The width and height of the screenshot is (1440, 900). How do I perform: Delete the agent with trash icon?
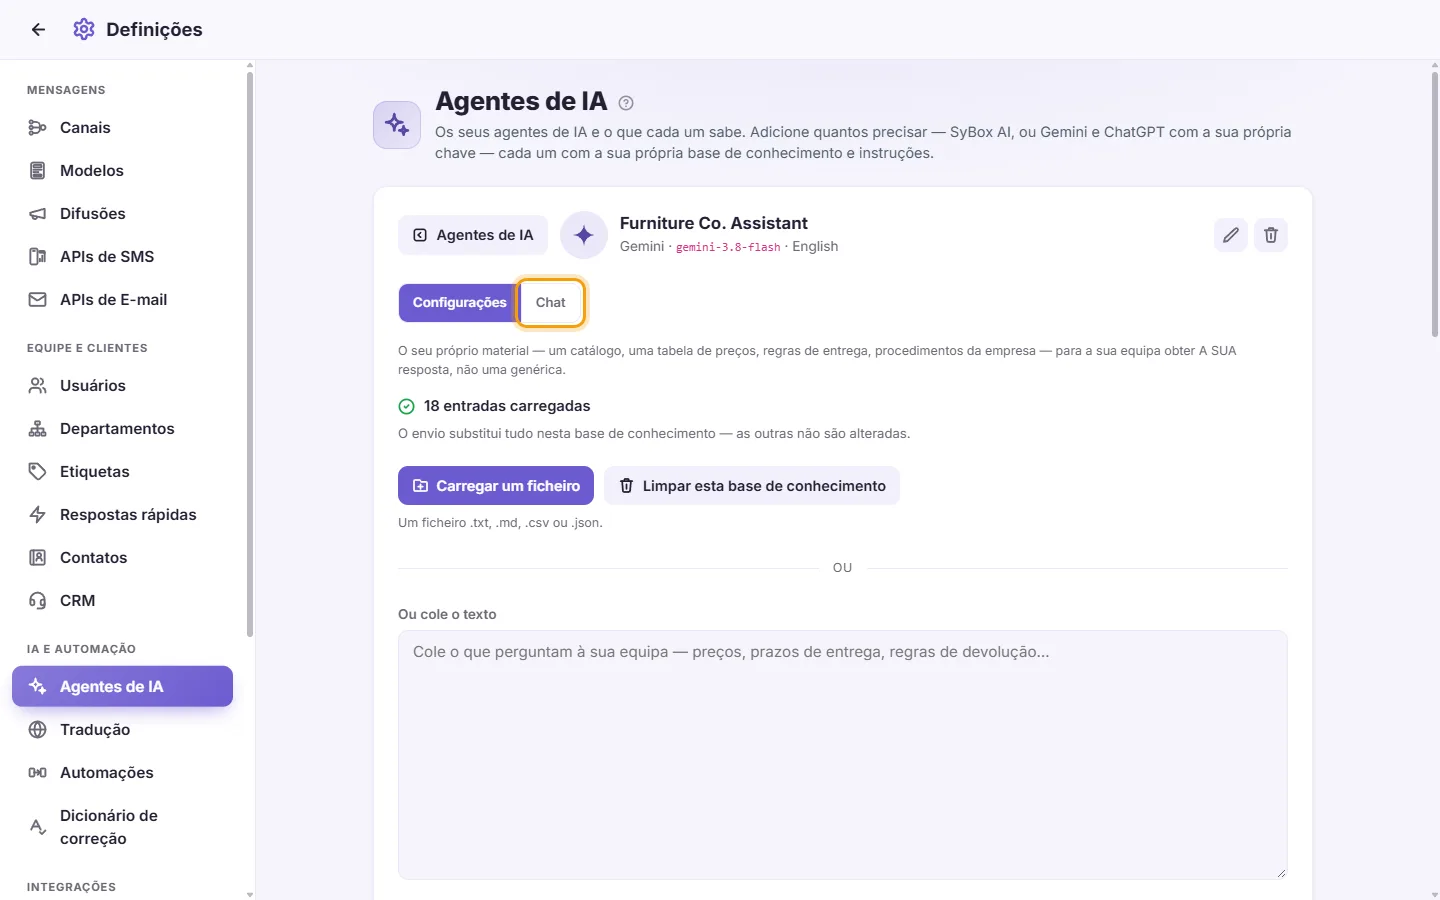click(x=1271, y=235)
